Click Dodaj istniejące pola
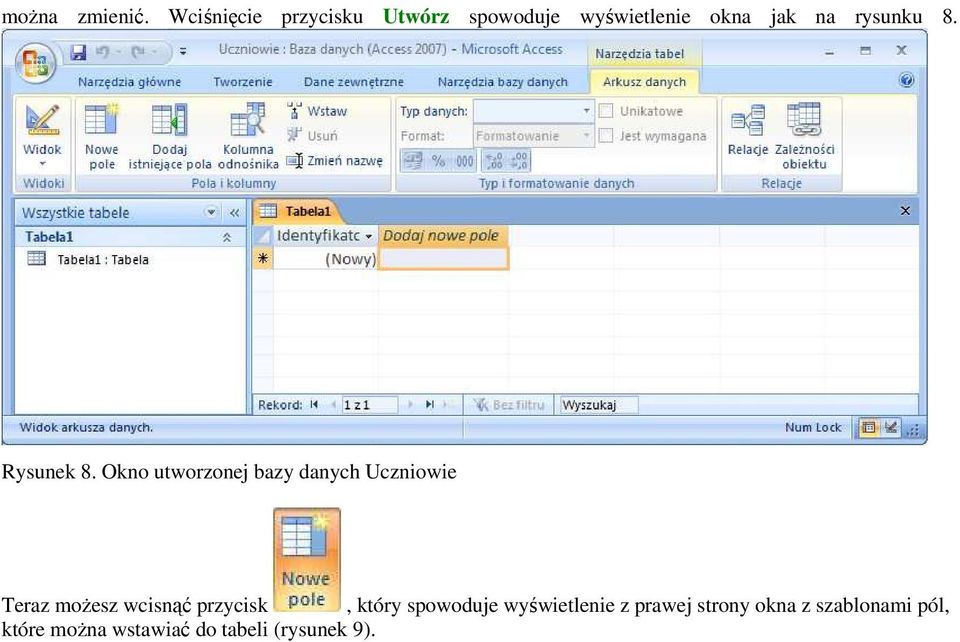 [170, 136]
